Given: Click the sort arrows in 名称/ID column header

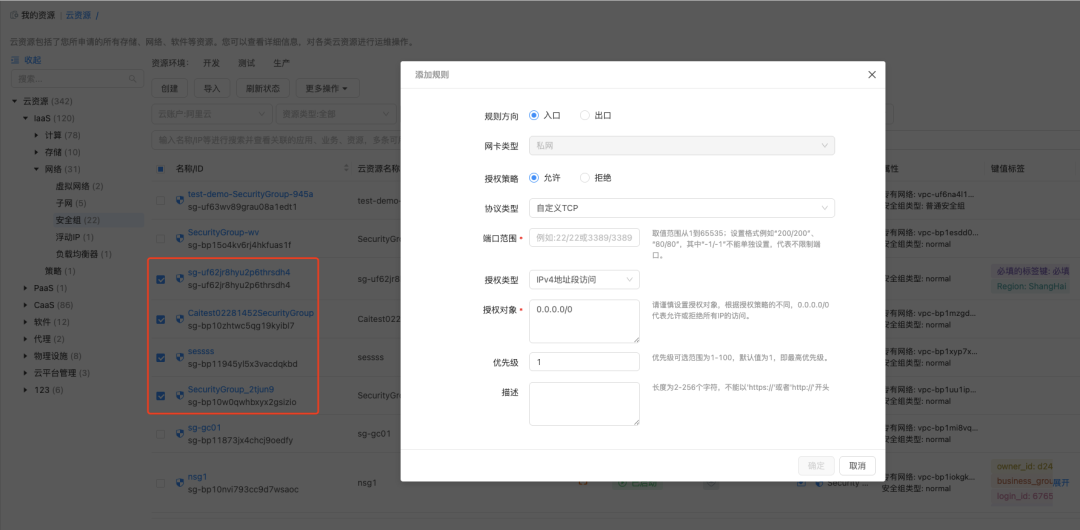Looking at the screenshot, I should 346,169.
